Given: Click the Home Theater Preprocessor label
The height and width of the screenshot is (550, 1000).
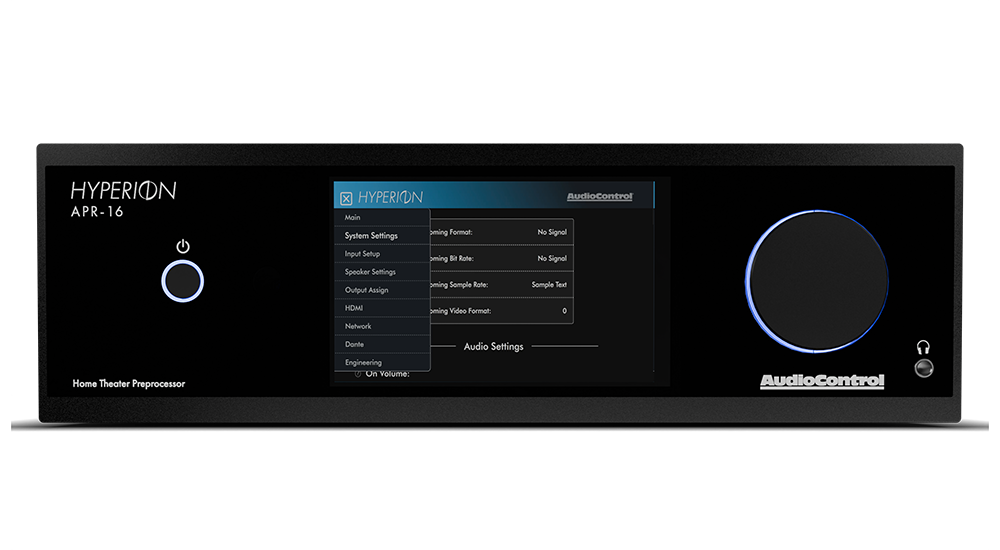Looking at the screenshot, I should 129,383.
